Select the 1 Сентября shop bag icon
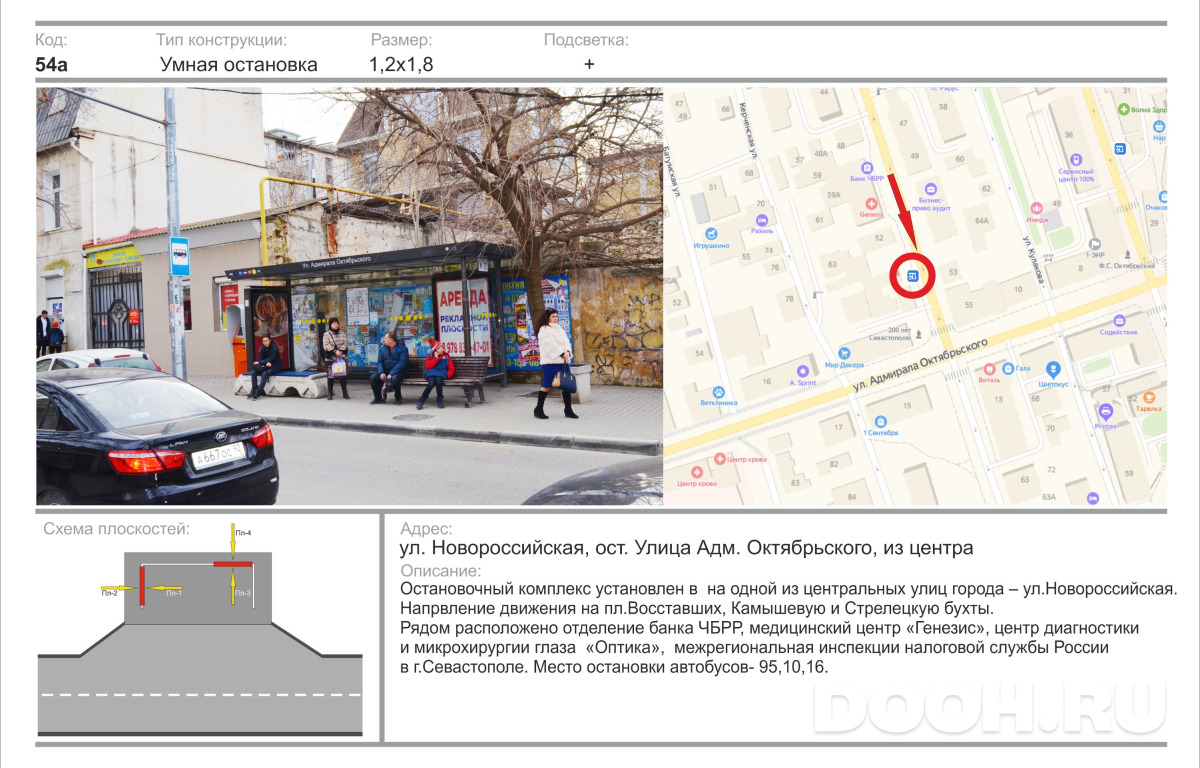Viewport: 1200px width, 768px height. [880, 420]
